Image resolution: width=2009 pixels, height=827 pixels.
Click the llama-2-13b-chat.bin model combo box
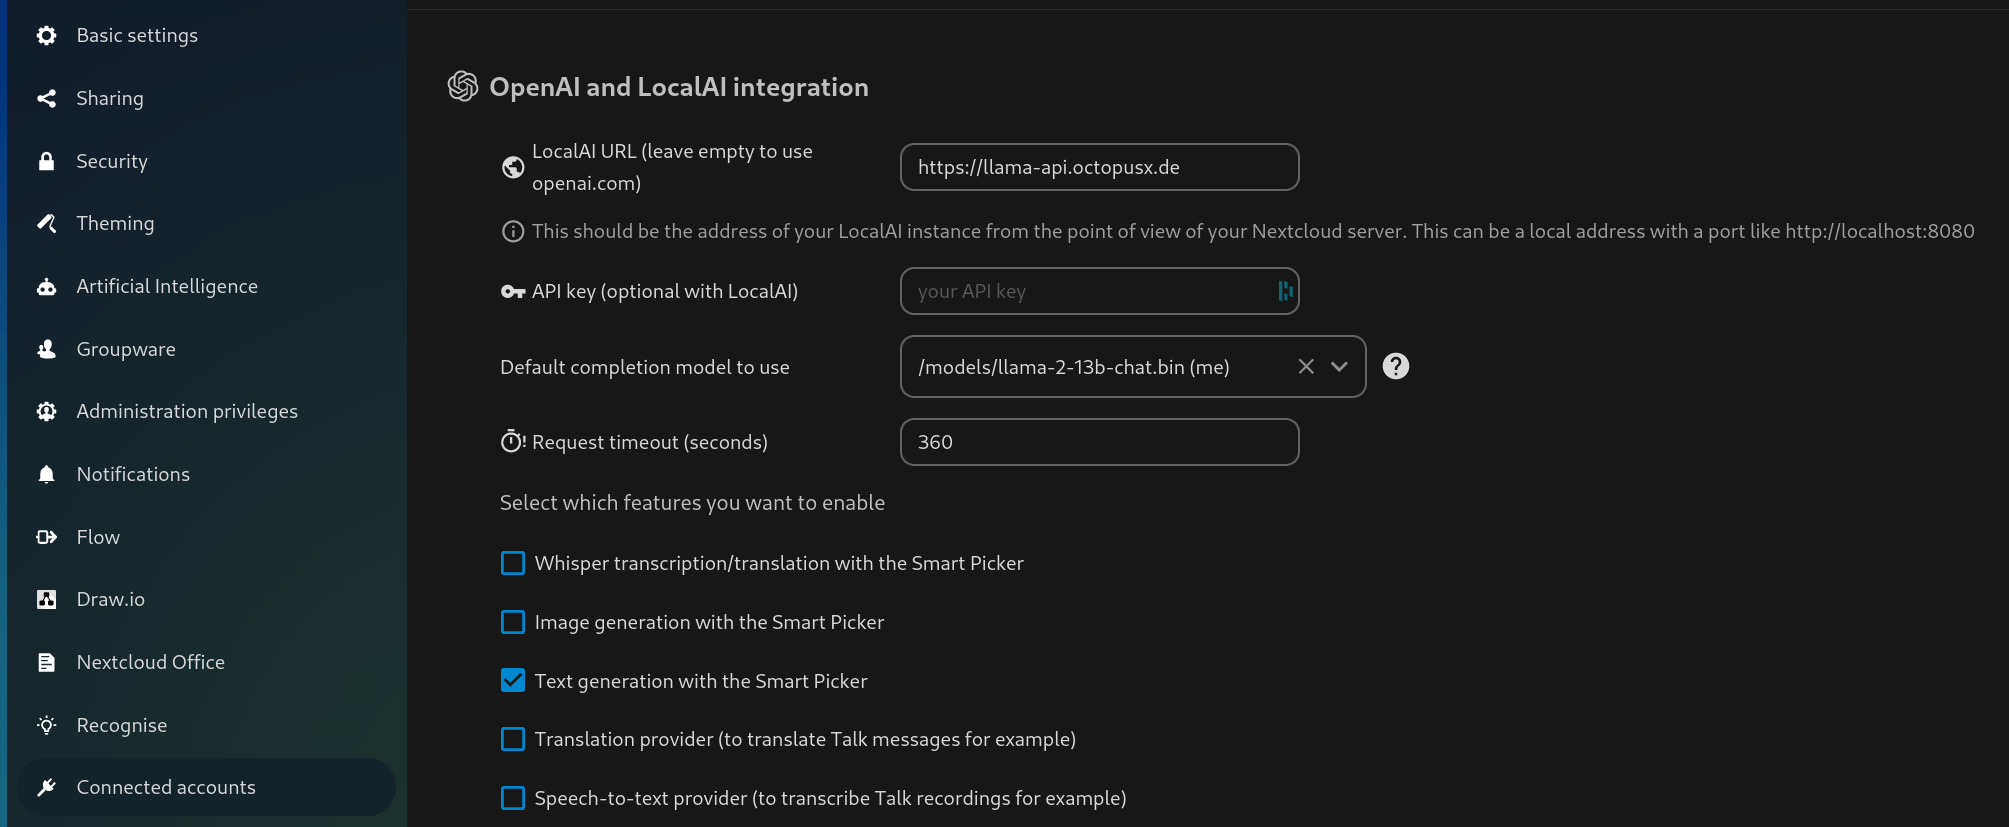pos(1133,366)
